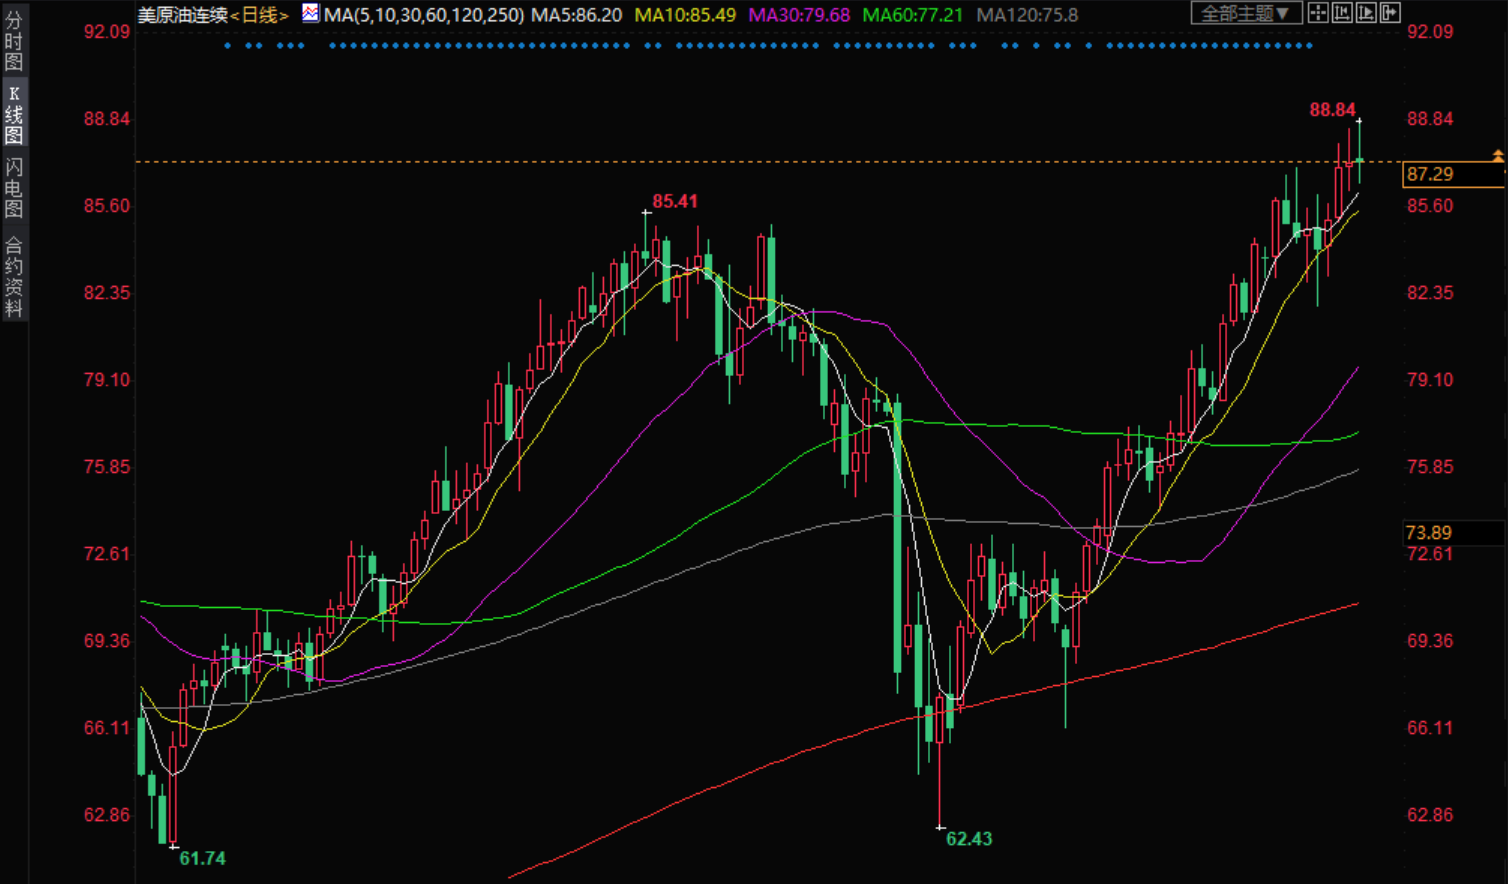The image size is (1508, 884).
Task: Open the 合约资料 tab
Action: point(14,277)
